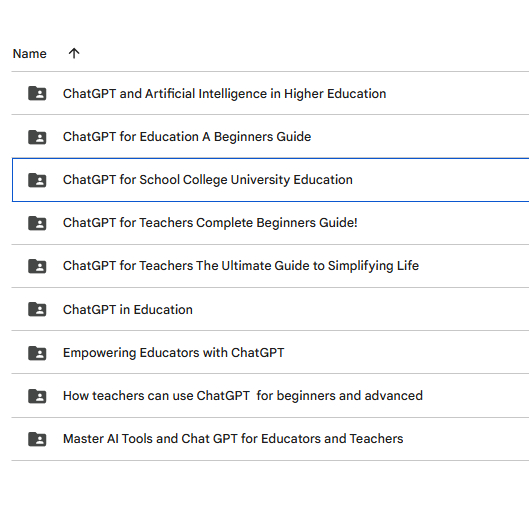This screenshot has height=529, width=529.
Task: Select folder icon for ChatGPT for Teachers Complete Beginners Guide!
Action: point(37,223)
